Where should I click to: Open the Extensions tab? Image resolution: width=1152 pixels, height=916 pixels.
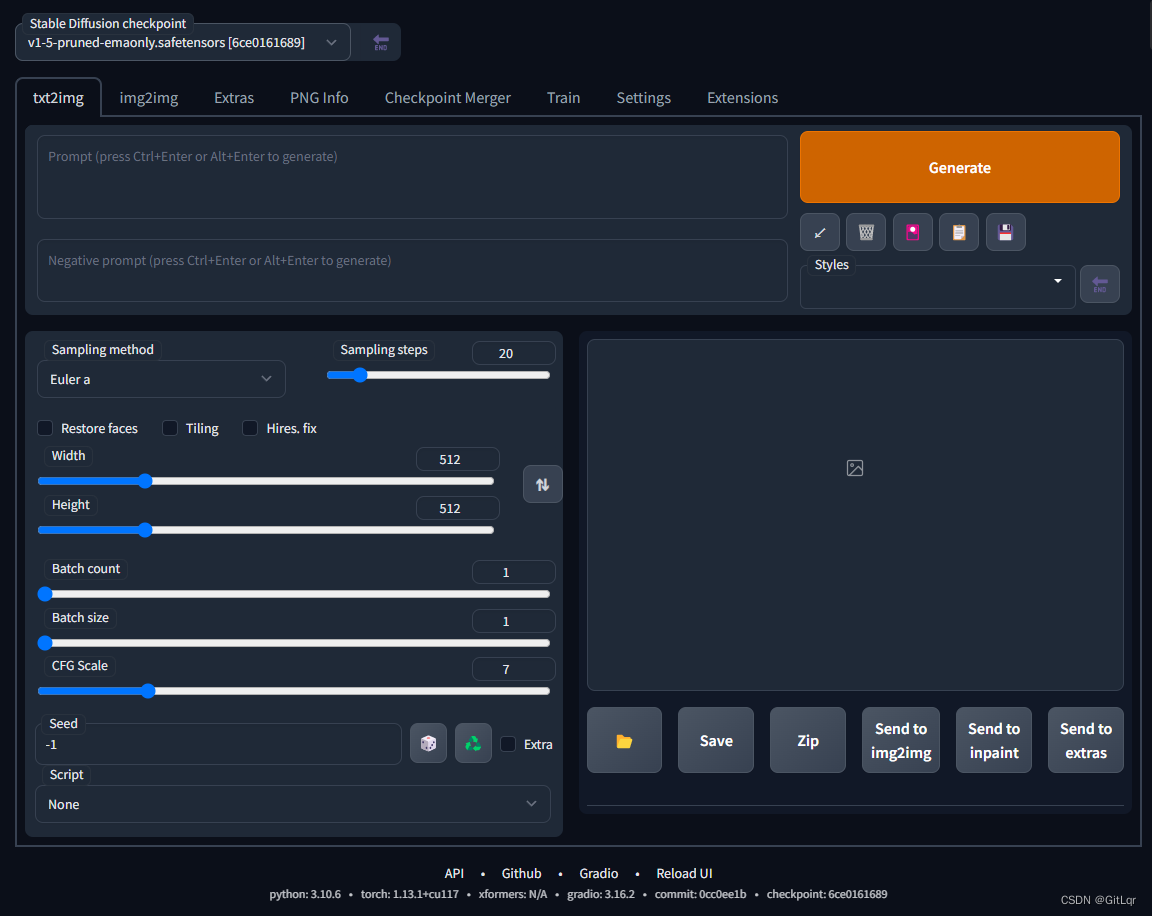(x=742, y=98)
